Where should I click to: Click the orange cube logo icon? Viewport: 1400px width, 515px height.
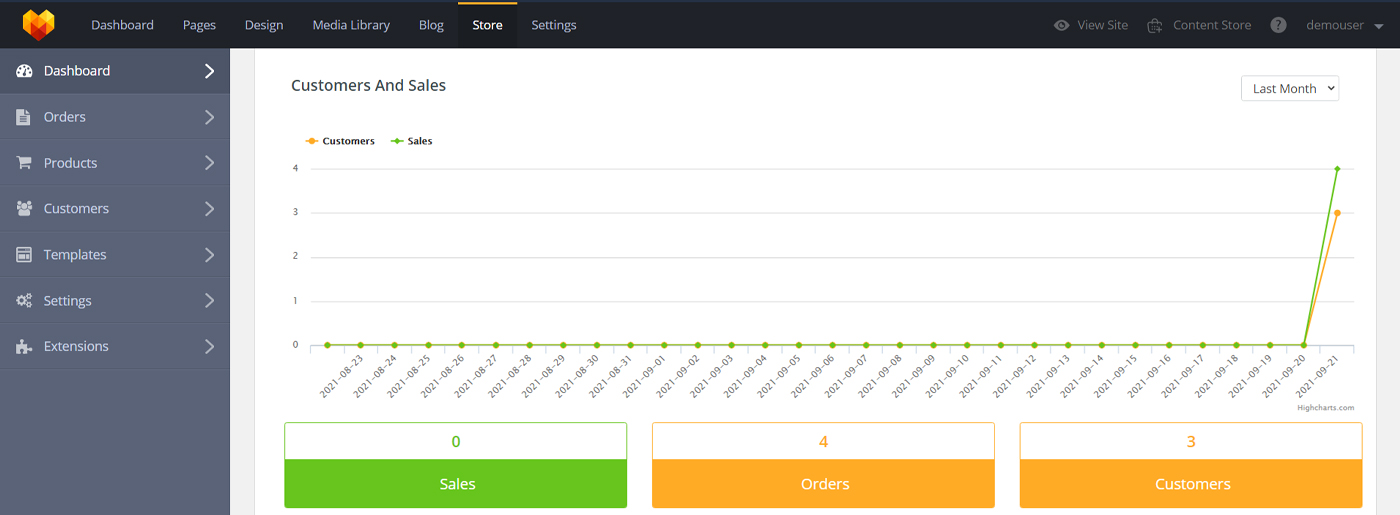click(x=38, y=25)
